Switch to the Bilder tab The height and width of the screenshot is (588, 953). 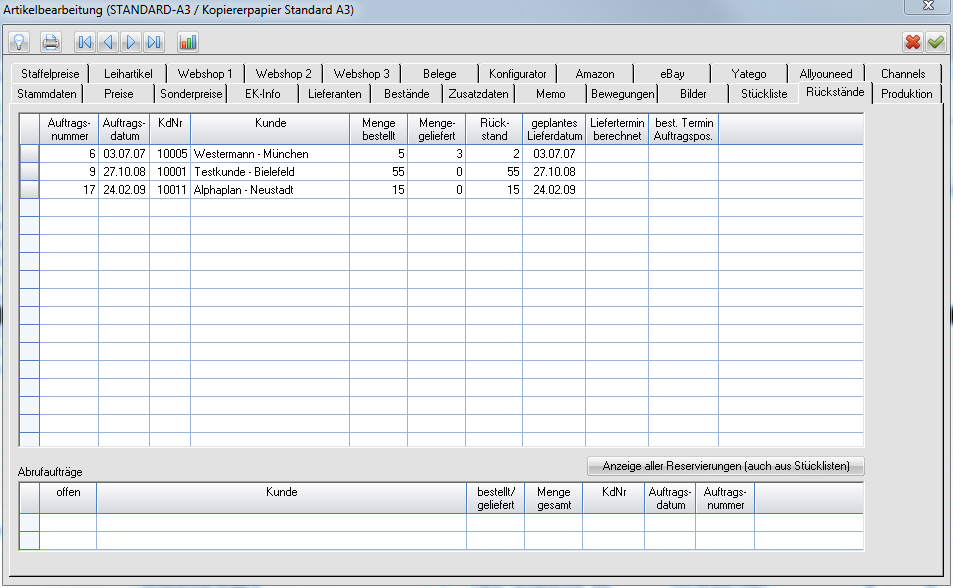click(x=693, y=94)
